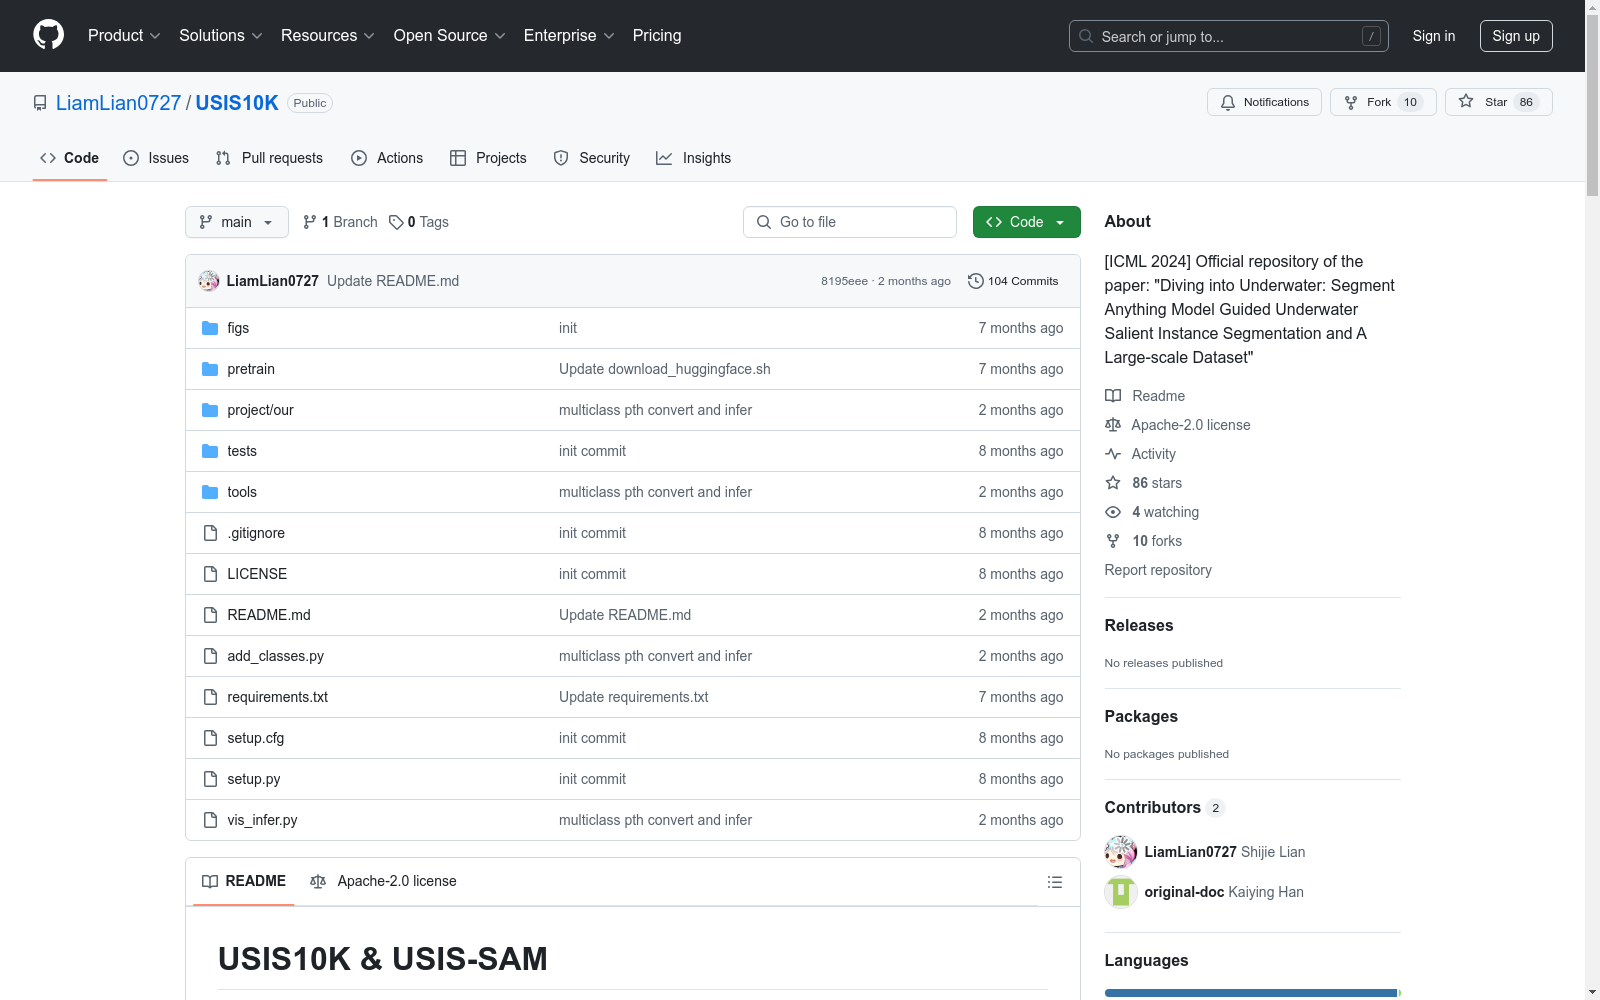Viewport: 1600px width, 1000px height.
Task: Click the Go to file search field
Action: click(850, 222)
